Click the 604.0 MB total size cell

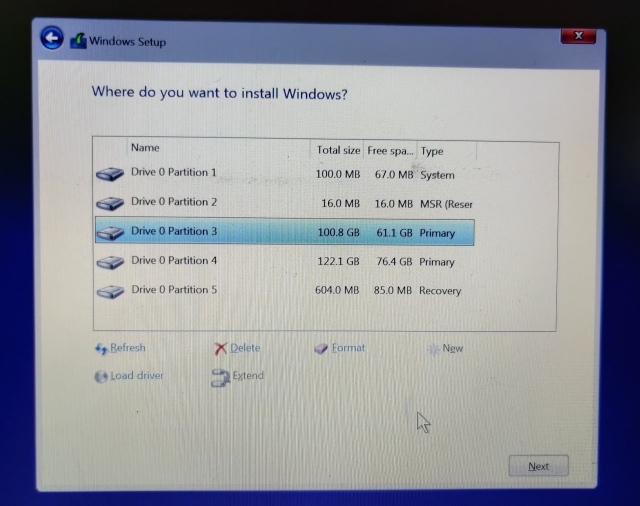point(337,290)
